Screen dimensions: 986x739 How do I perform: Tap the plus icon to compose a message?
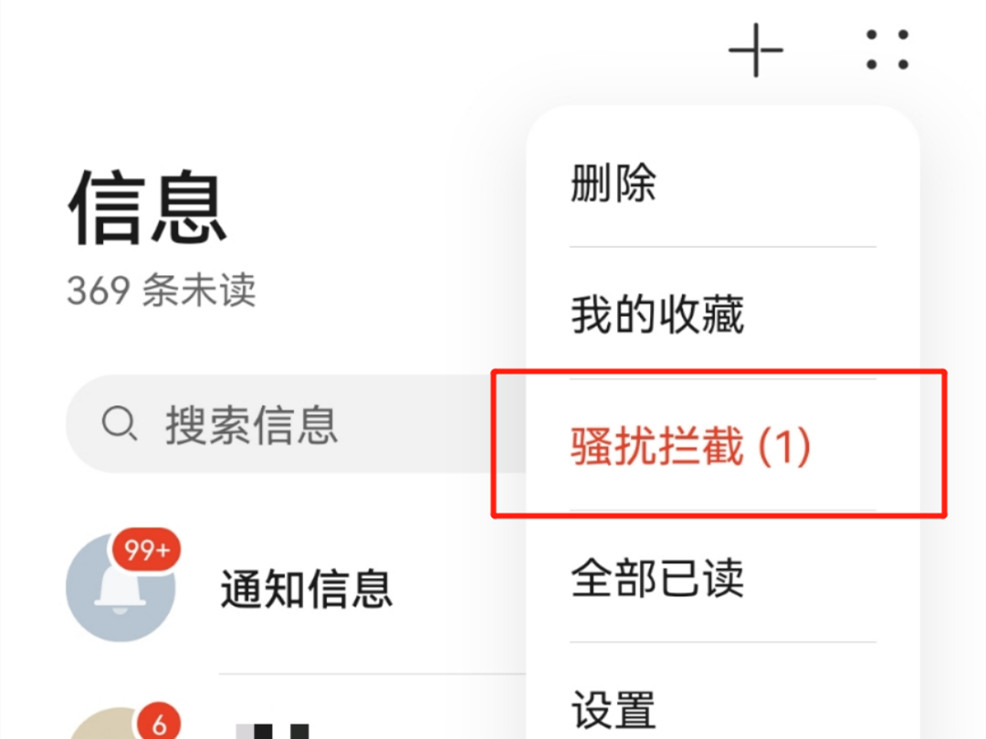[x=755, y=50]
